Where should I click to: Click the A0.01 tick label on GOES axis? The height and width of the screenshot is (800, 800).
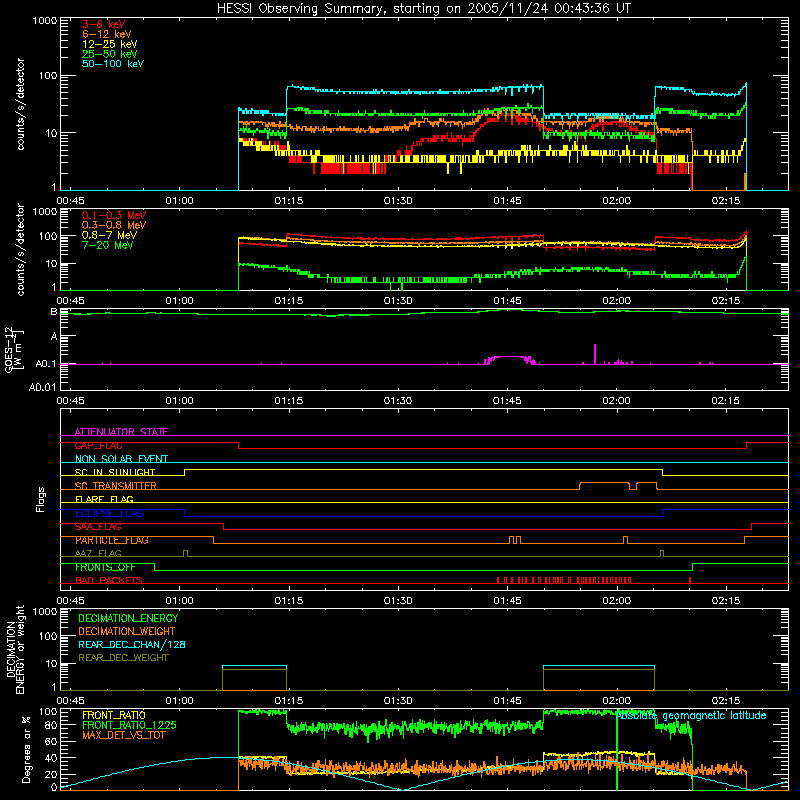pyautogui.click(x=42, y=387)
